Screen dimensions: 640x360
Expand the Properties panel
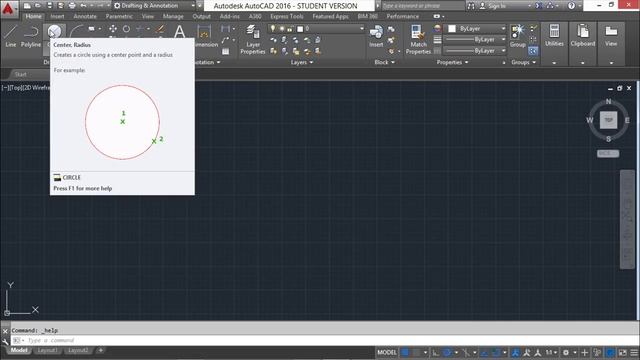452,62
